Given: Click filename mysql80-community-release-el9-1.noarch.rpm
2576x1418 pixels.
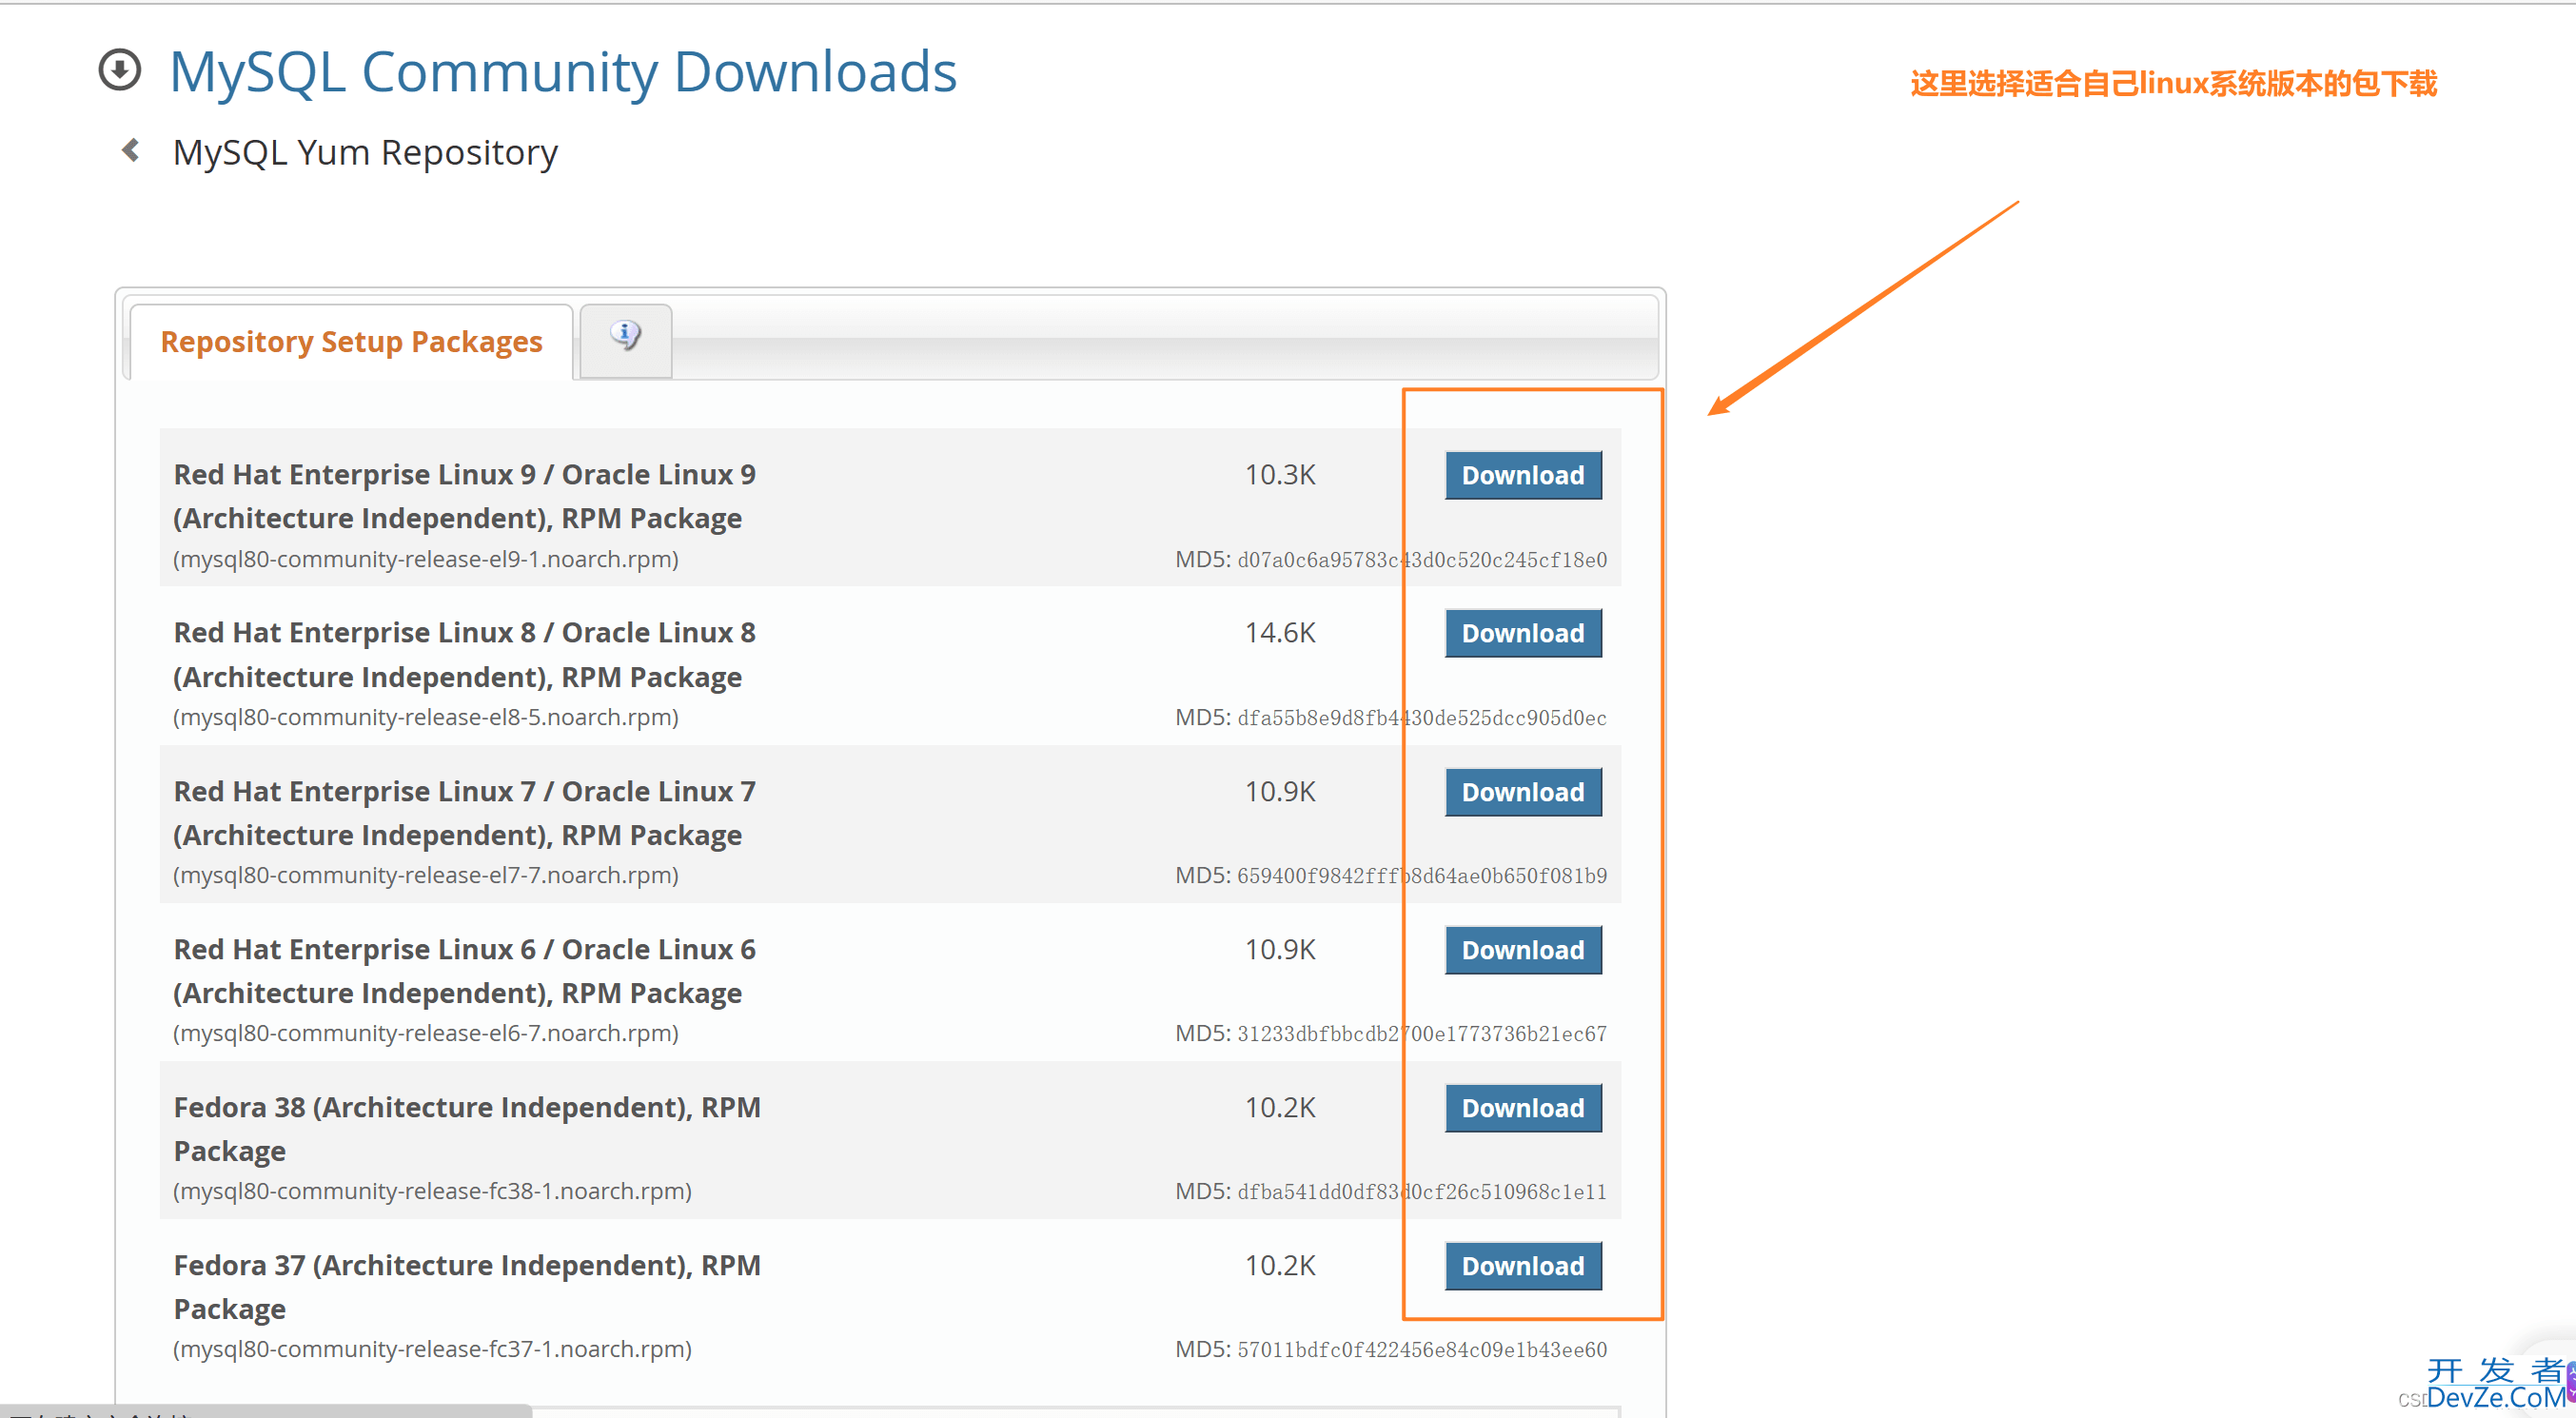Looking at the screenshot, I should pyautogui.click(x=426, y=559).
